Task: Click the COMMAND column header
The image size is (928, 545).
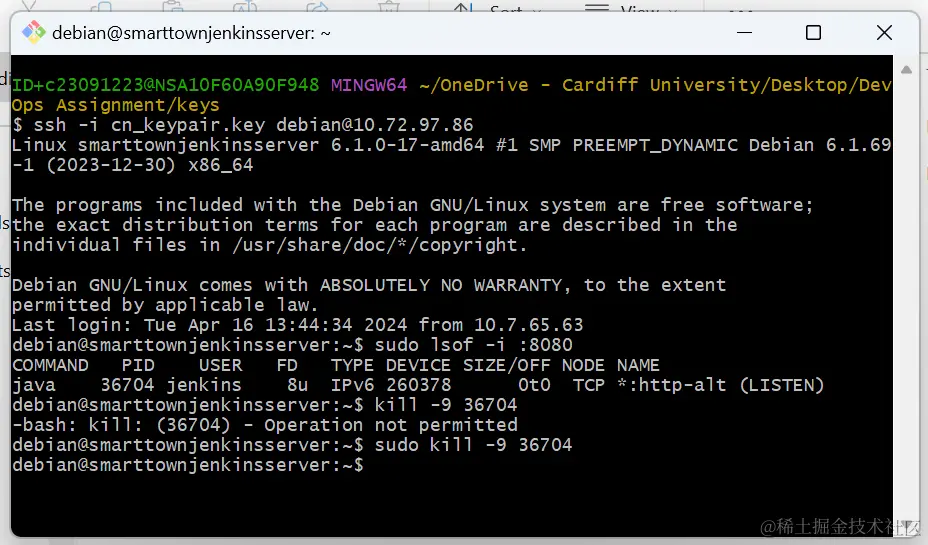Action: click(x=50, y=365)
